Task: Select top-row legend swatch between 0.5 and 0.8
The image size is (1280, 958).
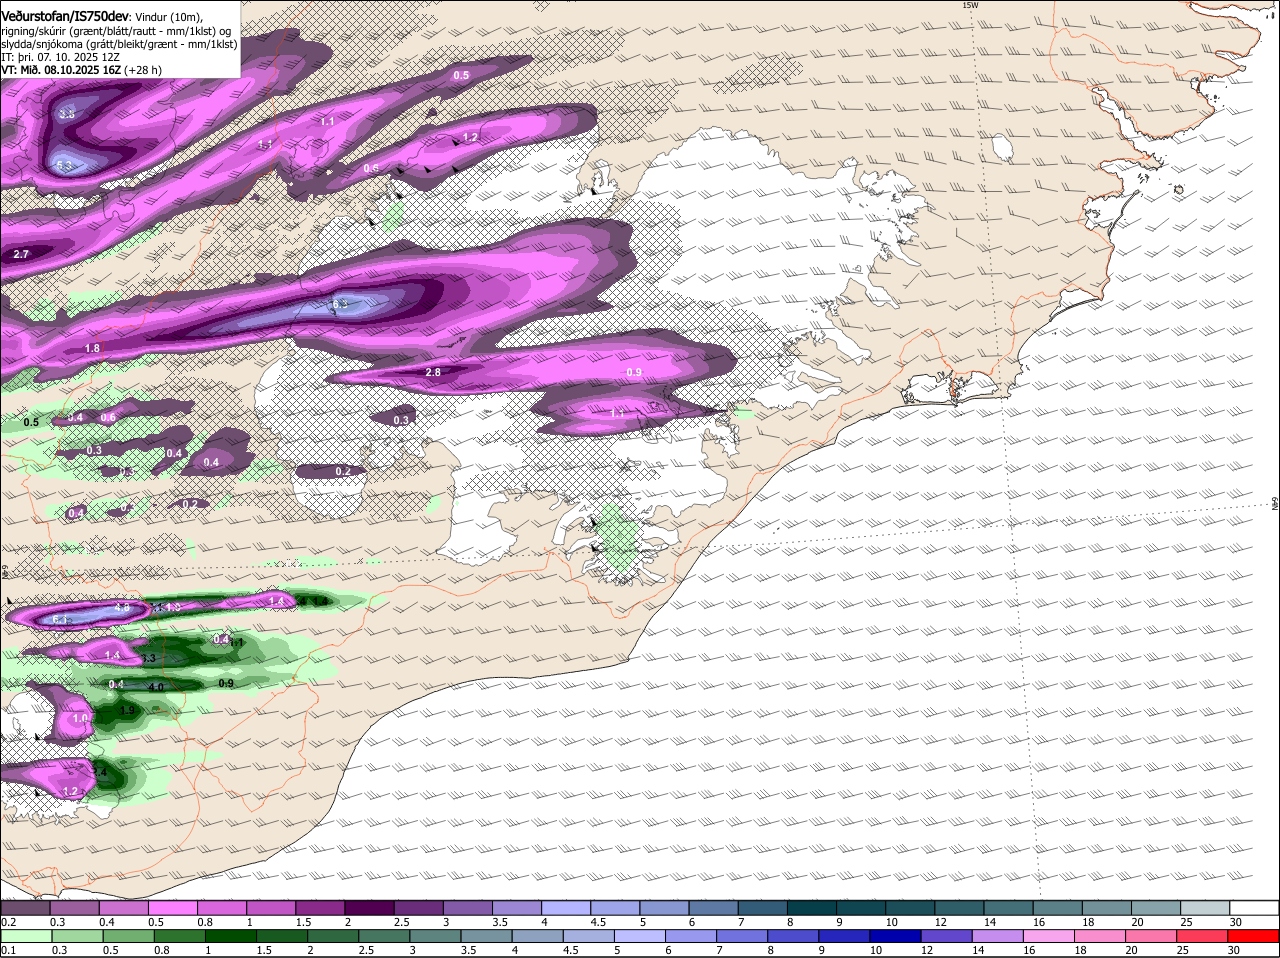Action: point(173,907)
